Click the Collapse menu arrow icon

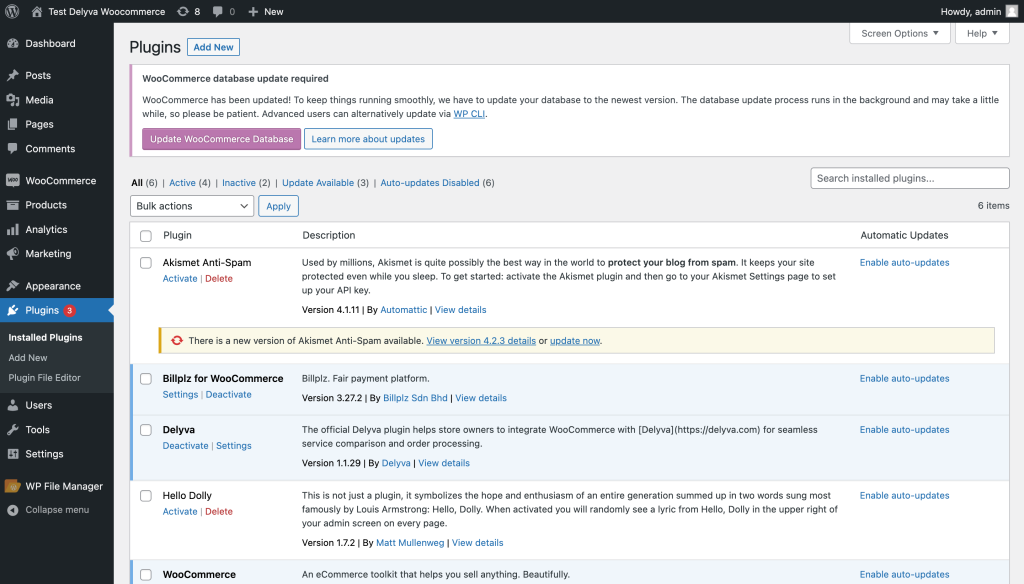12,510
